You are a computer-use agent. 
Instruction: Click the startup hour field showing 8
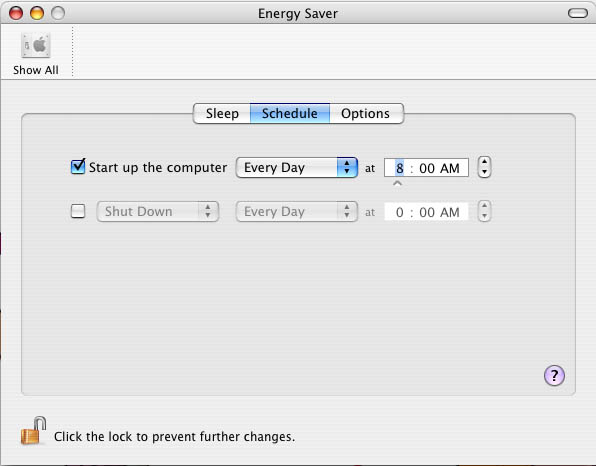[x=399, y=168]
